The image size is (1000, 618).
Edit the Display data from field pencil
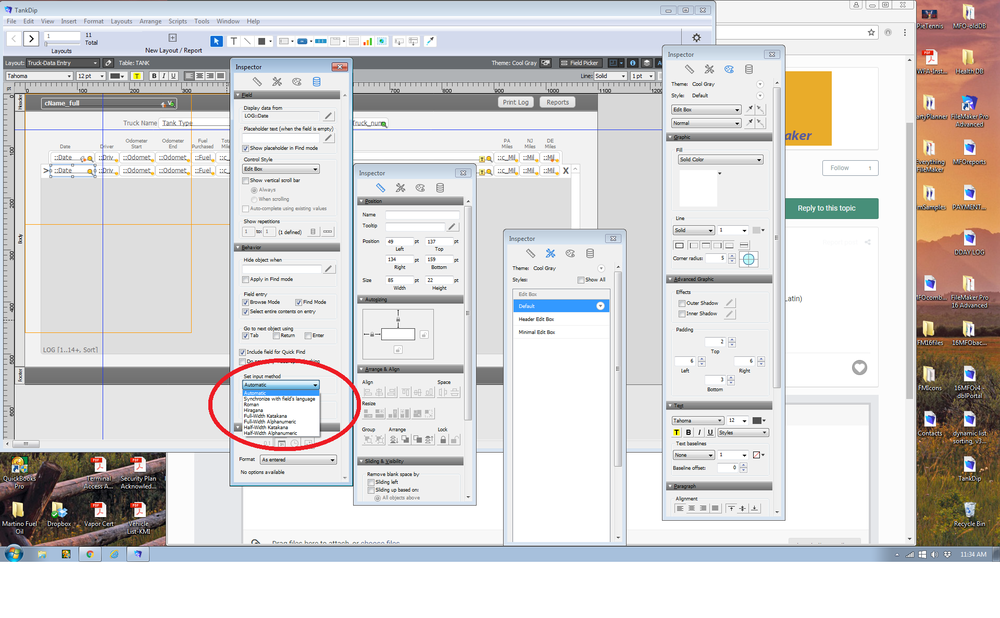328,116
